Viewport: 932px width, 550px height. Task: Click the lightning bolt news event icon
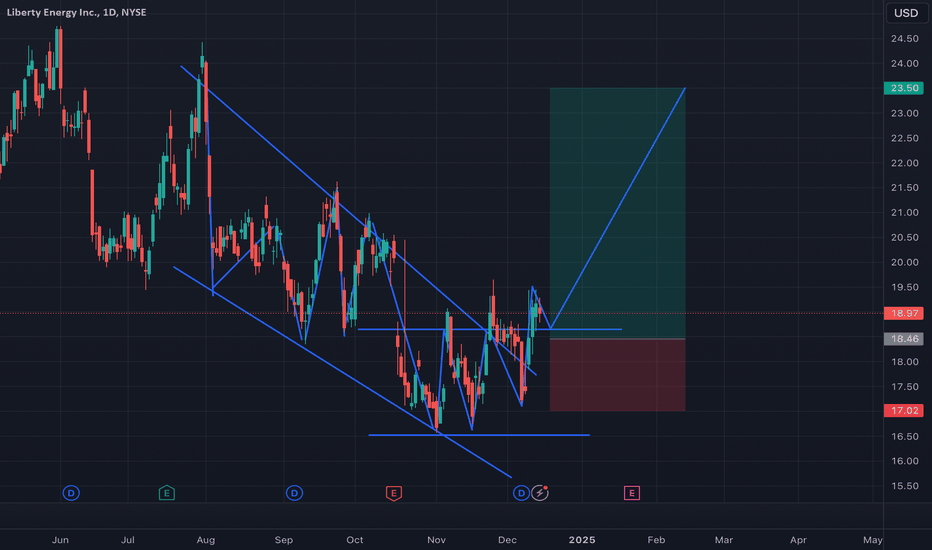tap(540, 493)
